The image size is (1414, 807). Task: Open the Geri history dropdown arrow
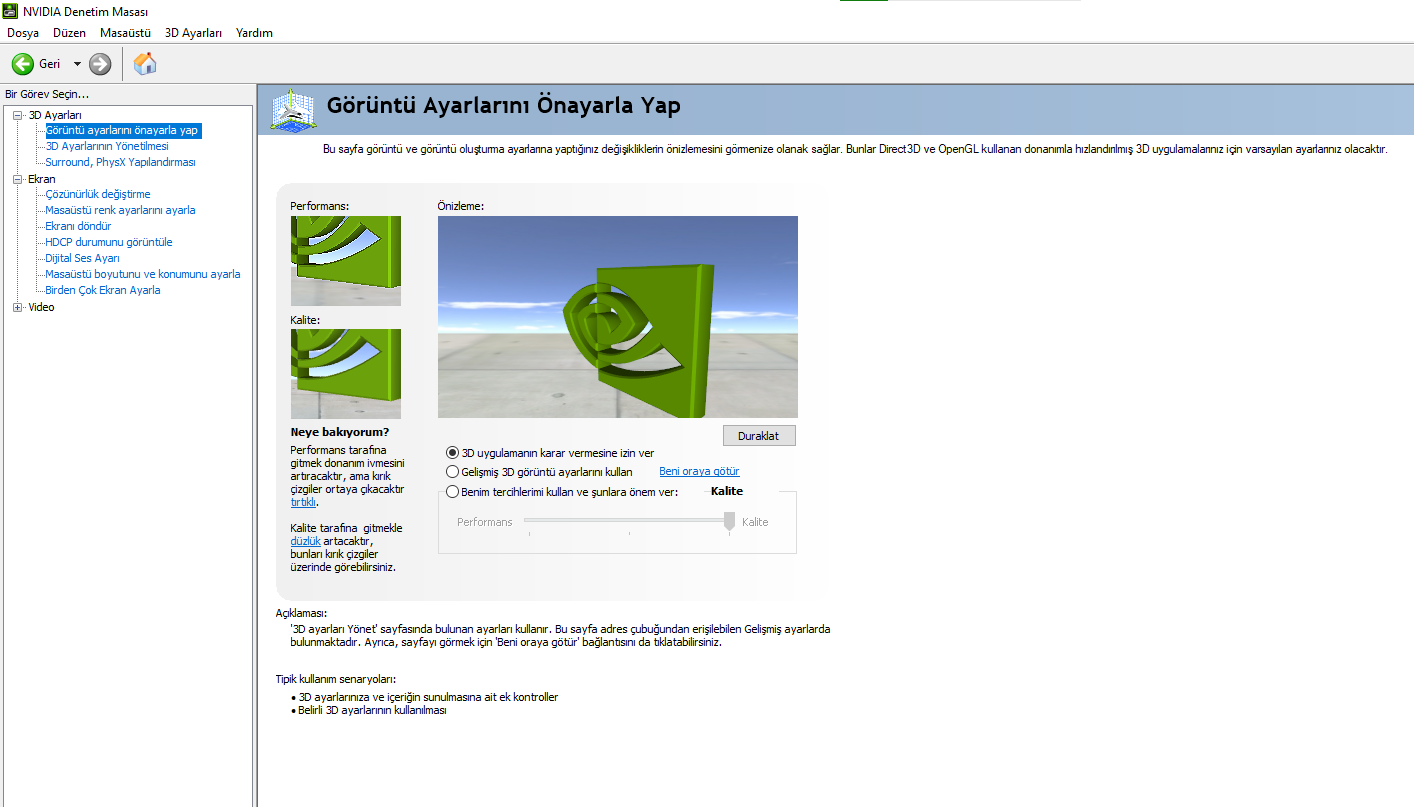click(77, 64)
